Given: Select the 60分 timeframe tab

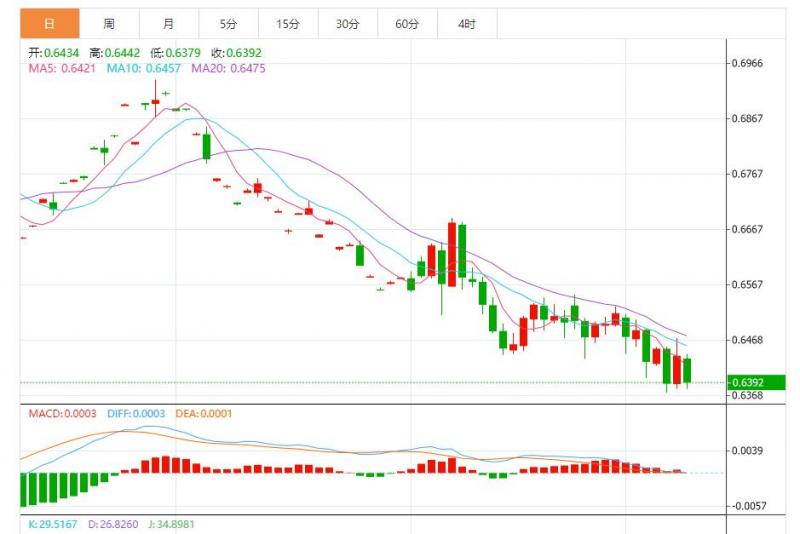Looking at the screenshot, I should pyautogui.click(x=408, y=23).
